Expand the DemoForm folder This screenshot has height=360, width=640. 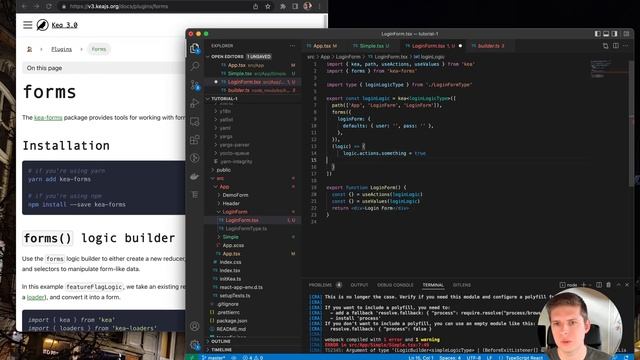pos(253,195)
